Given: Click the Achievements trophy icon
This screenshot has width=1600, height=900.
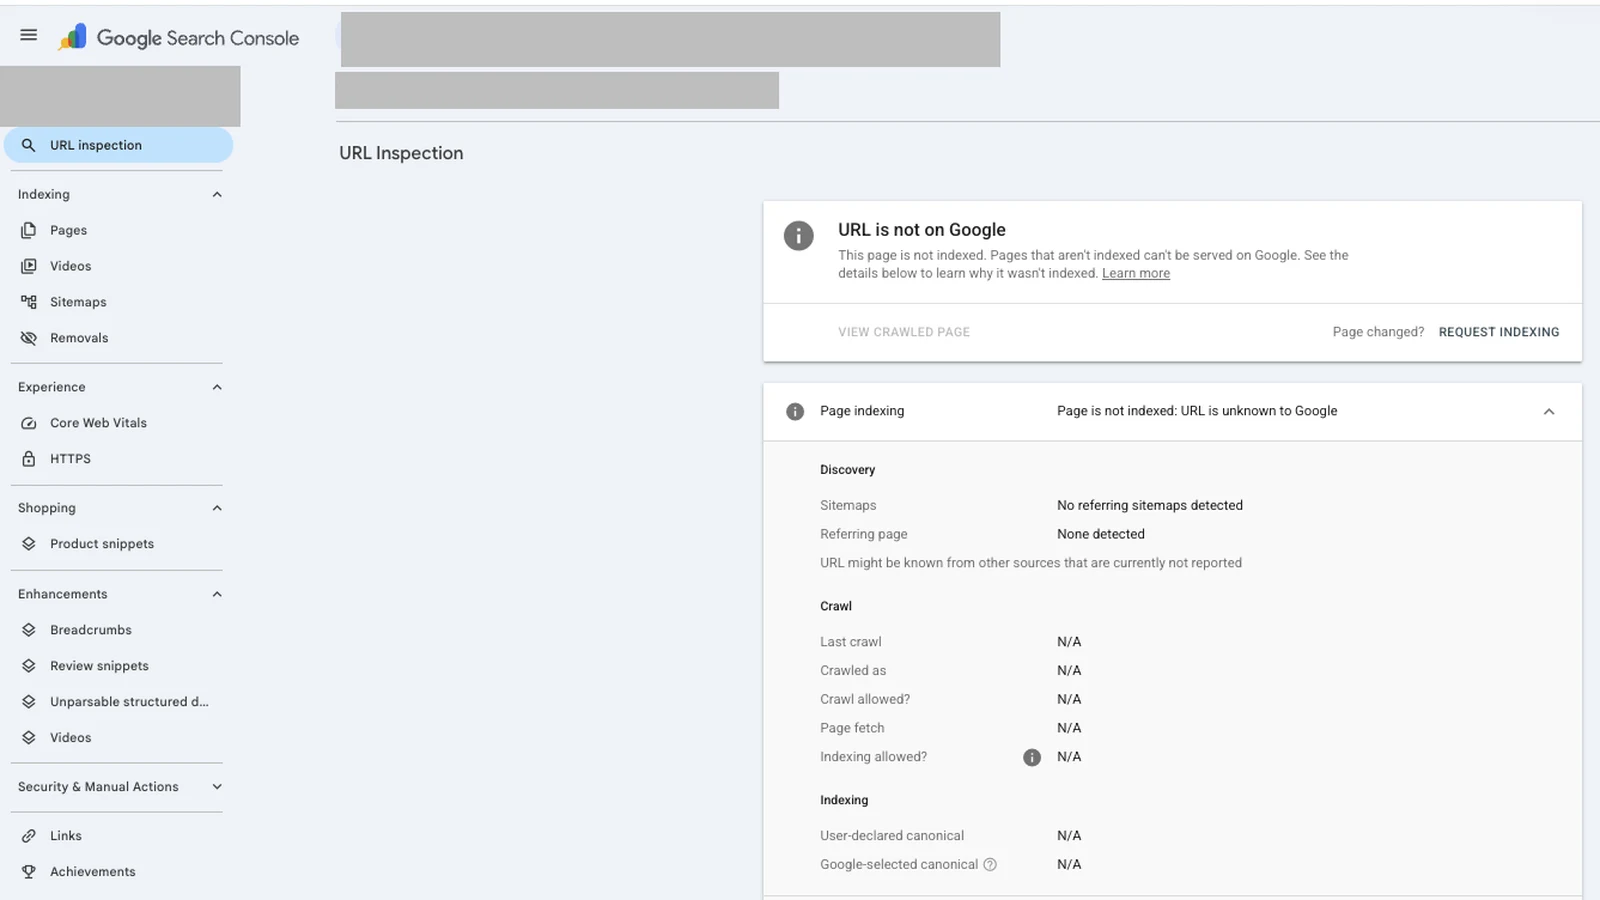Looking at the screenshot, I should (29, 872).
